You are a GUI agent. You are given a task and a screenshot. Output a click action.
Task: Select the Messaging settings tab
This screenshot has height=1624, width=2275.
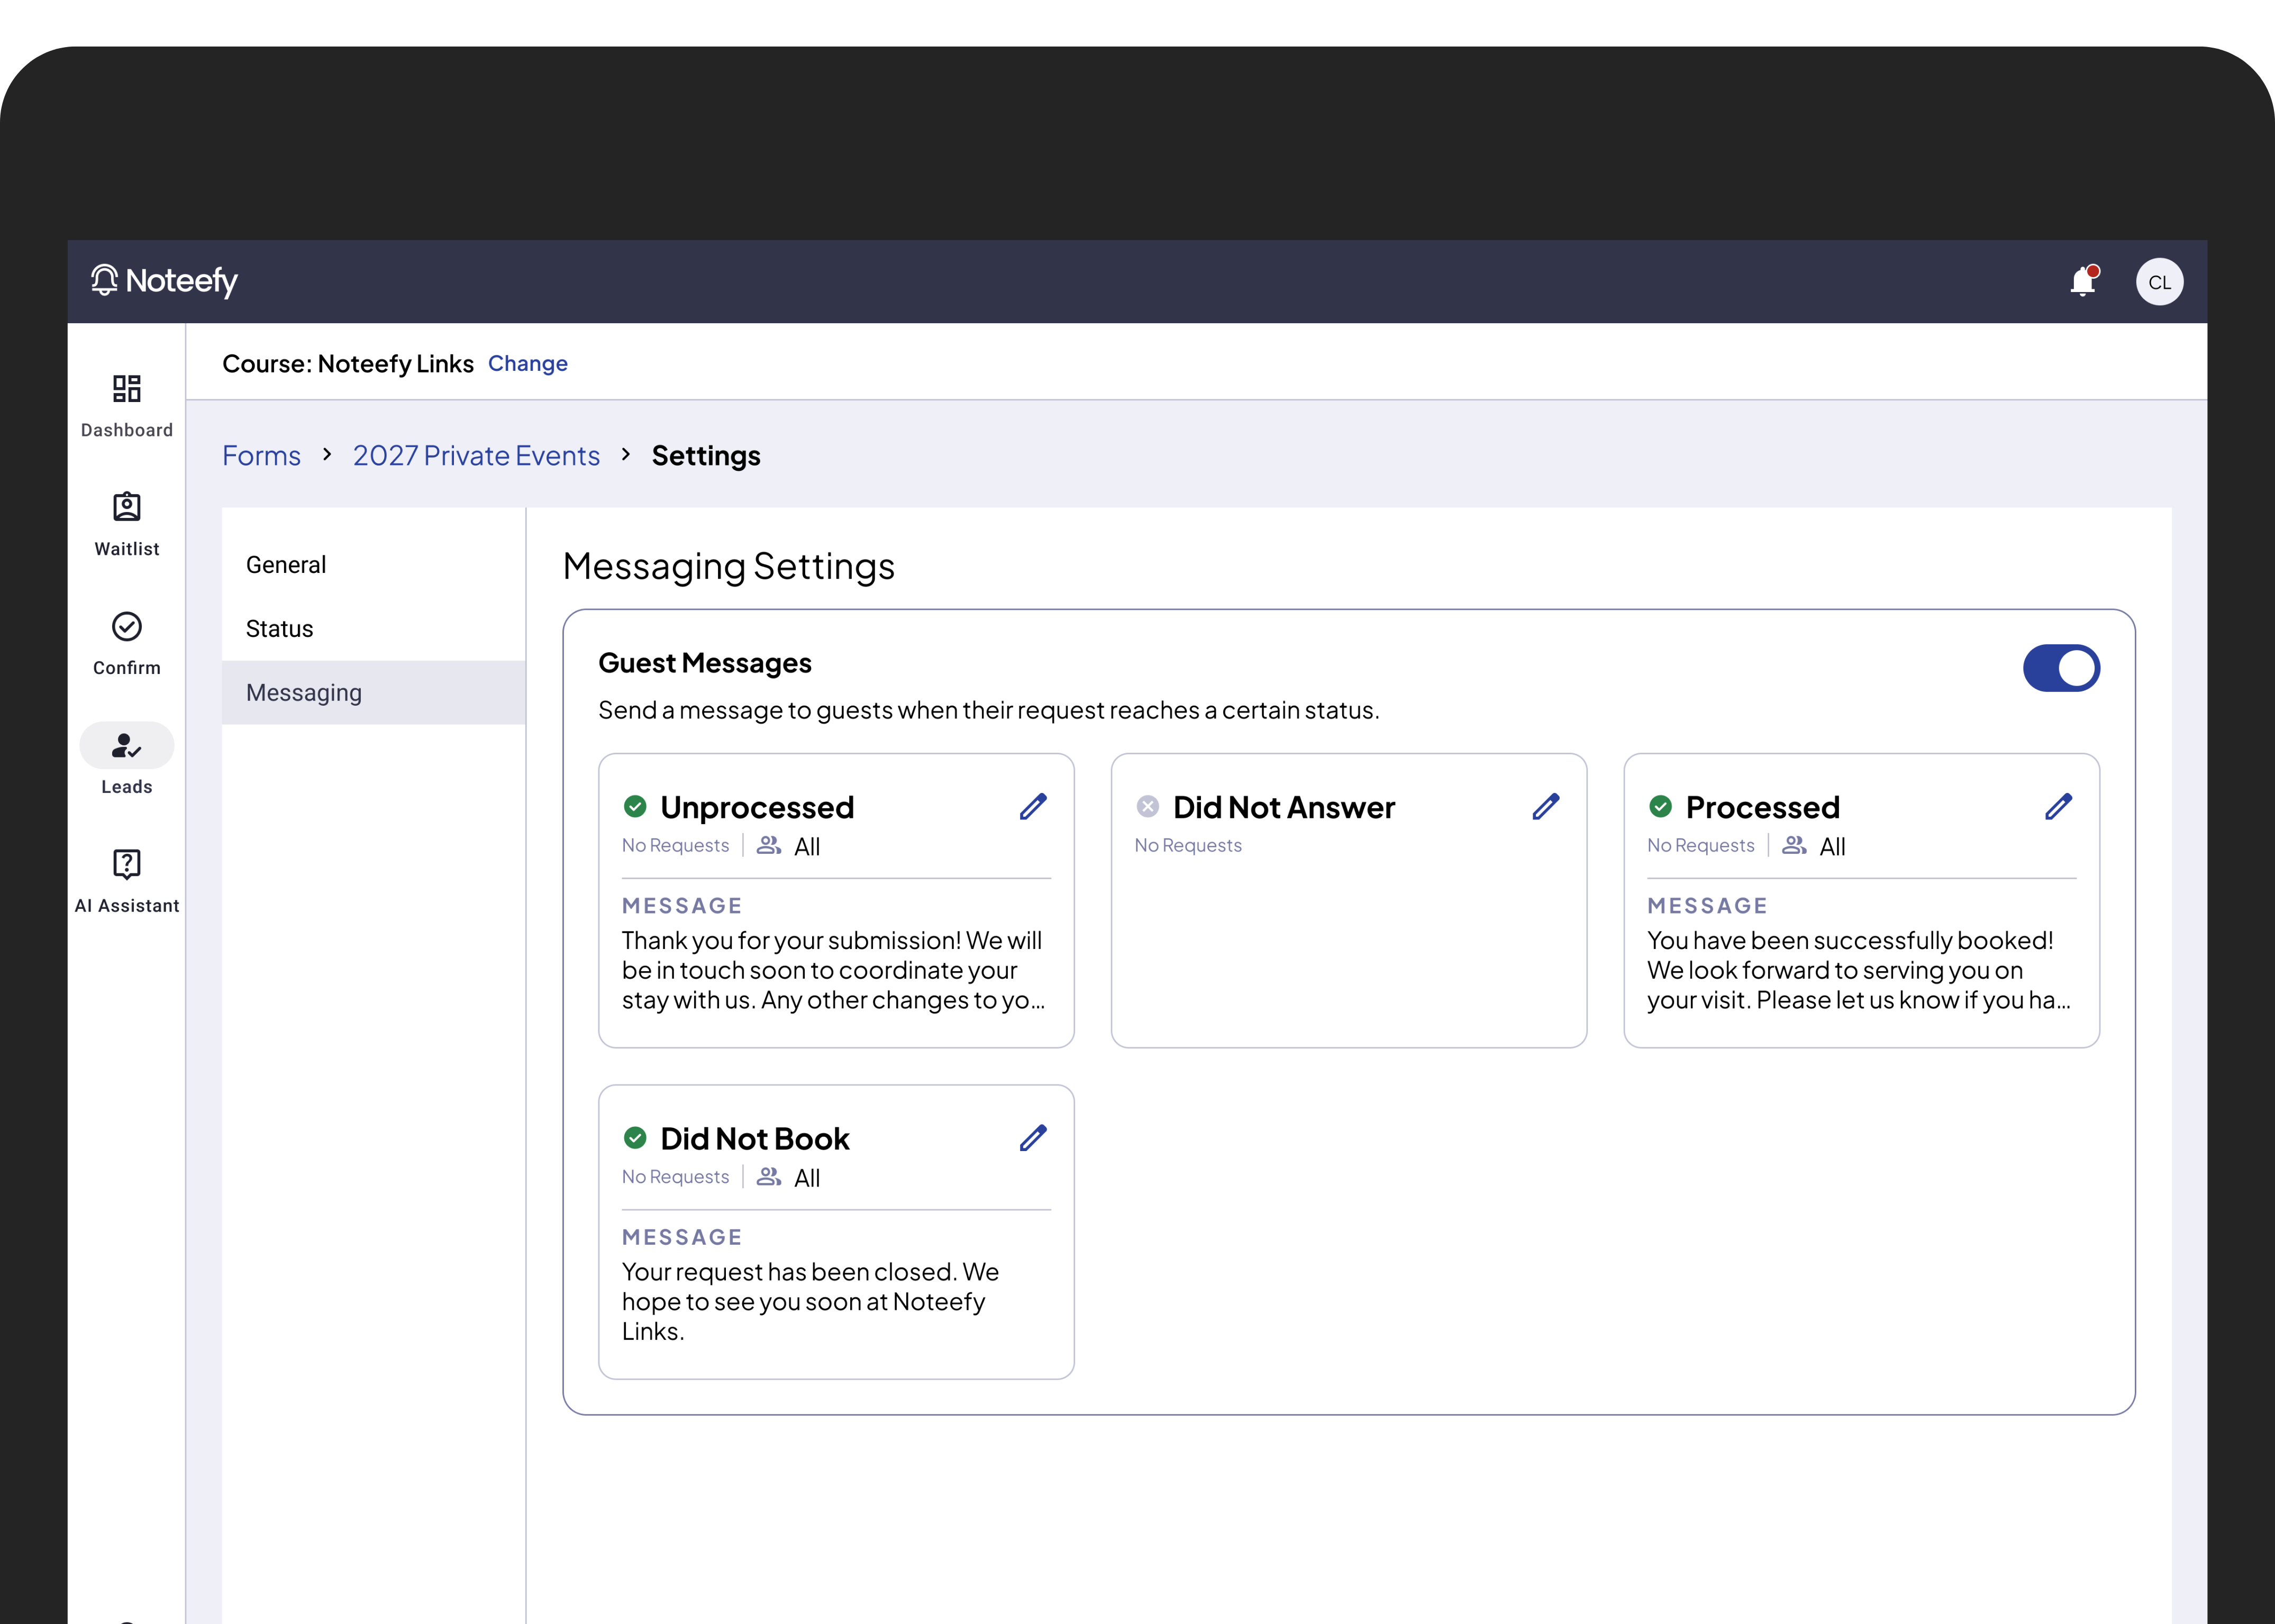point(304,693)
